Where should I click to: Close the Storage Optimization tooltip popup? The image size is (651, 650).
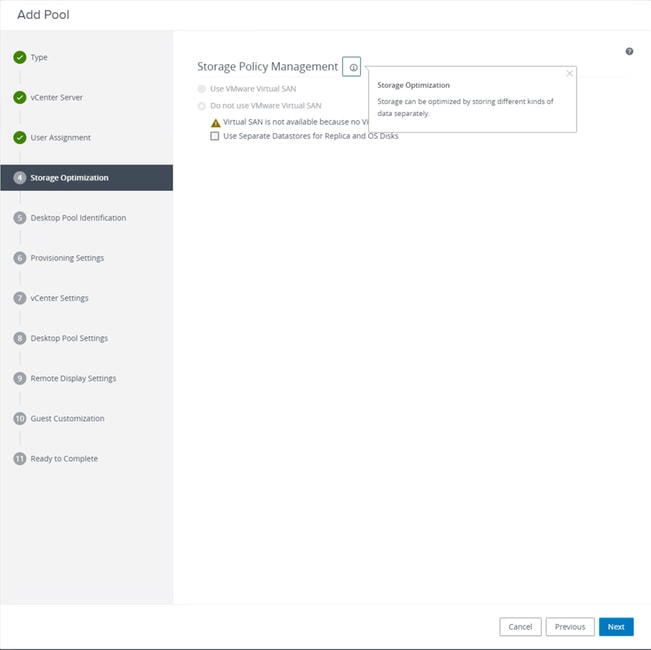click(x=569, y=73)
